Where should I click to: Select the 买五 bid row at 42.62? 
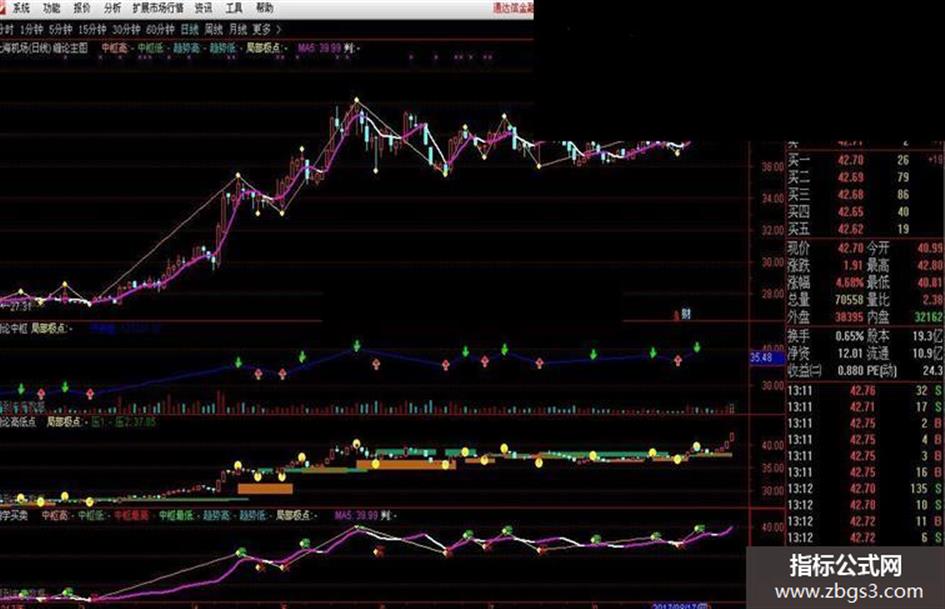point(865,229)
